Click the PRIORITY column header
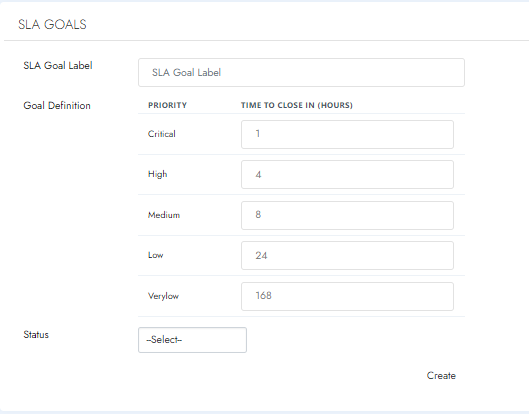 pyautogui.click(x=167, y=105)
